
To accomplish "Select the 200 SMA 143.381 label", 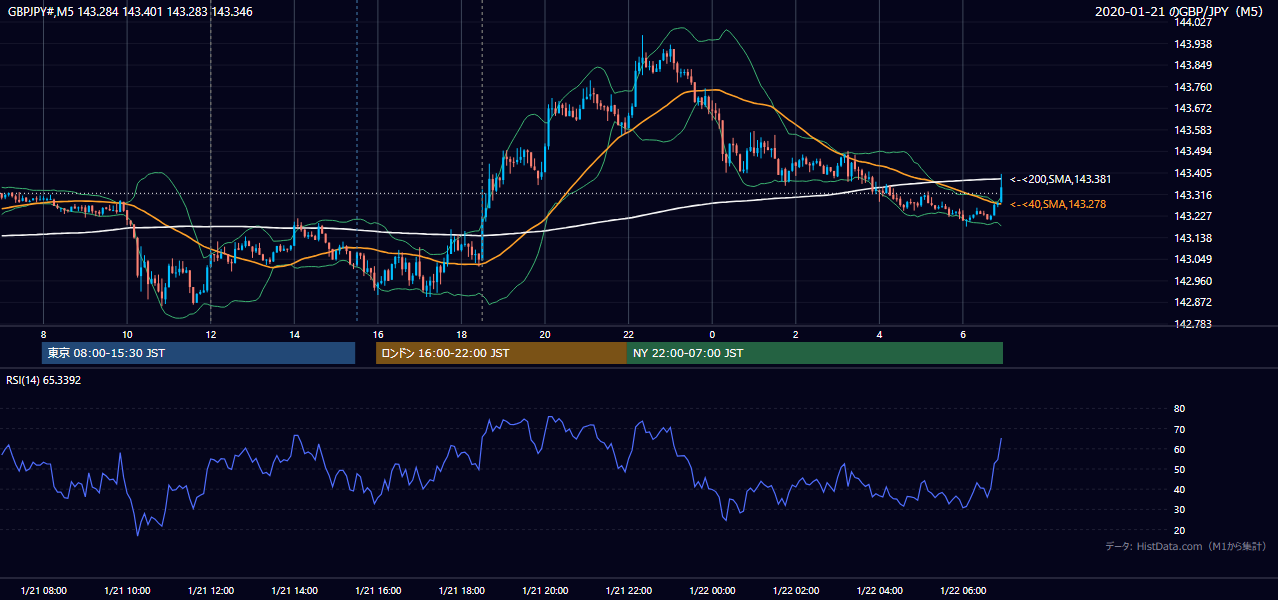I will (1060, 179).
